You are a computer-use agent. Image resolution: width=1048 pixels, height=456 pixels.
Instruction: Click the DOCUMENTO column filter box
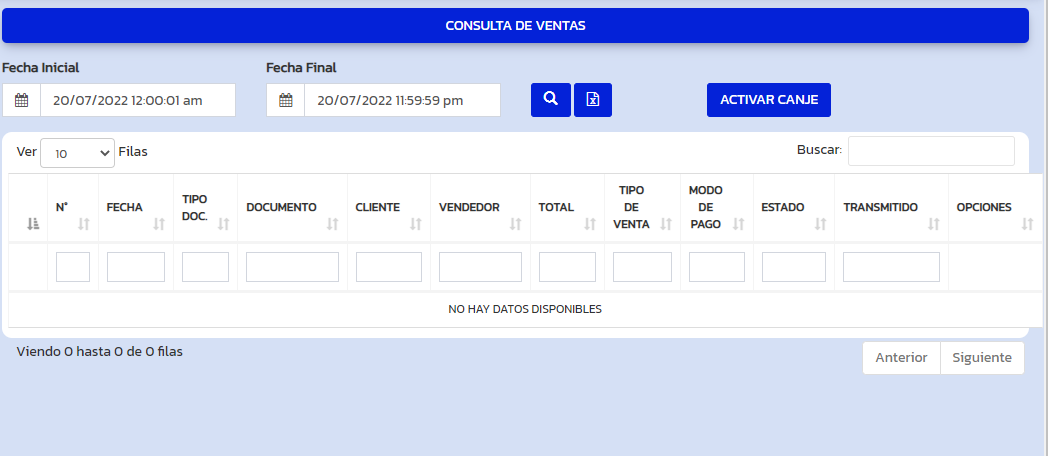pos(292,267)
